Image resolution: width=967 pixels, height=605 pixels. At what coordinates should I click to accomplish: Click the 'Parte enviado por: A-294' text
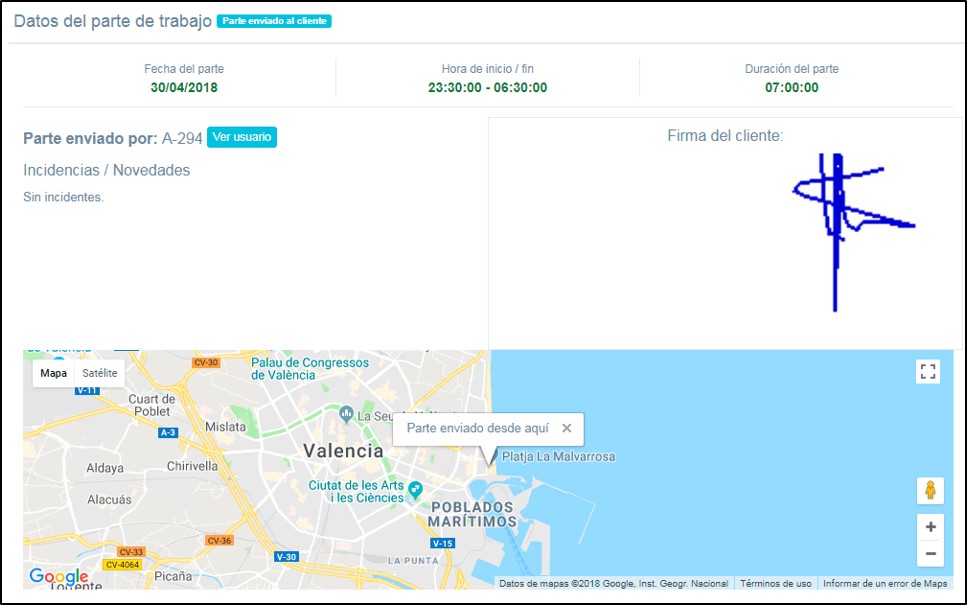click(113, 138)
